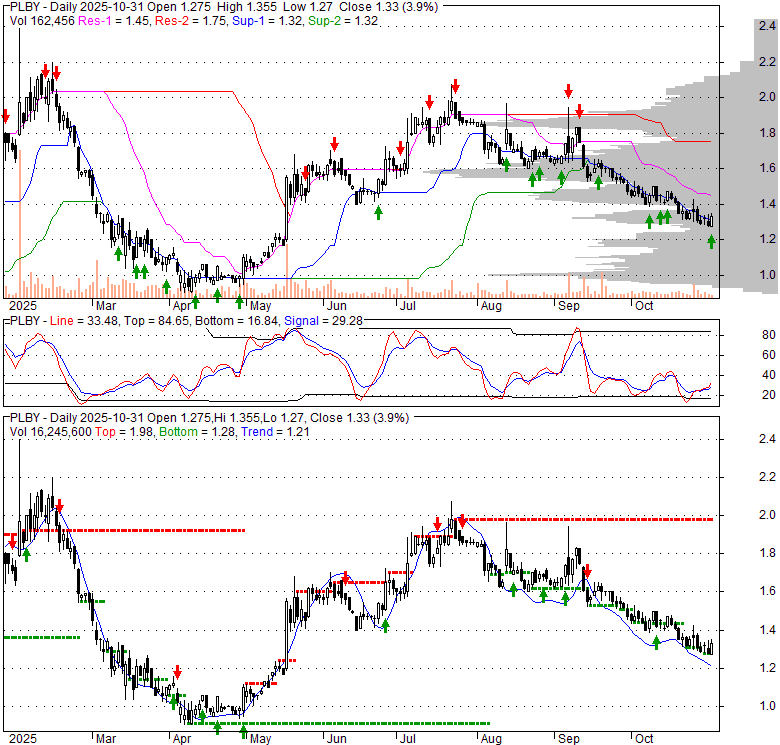This screenshot has width=780, height=745.
Task: Click the Jul month label on top chart axis
Action: tap(407, 306)
